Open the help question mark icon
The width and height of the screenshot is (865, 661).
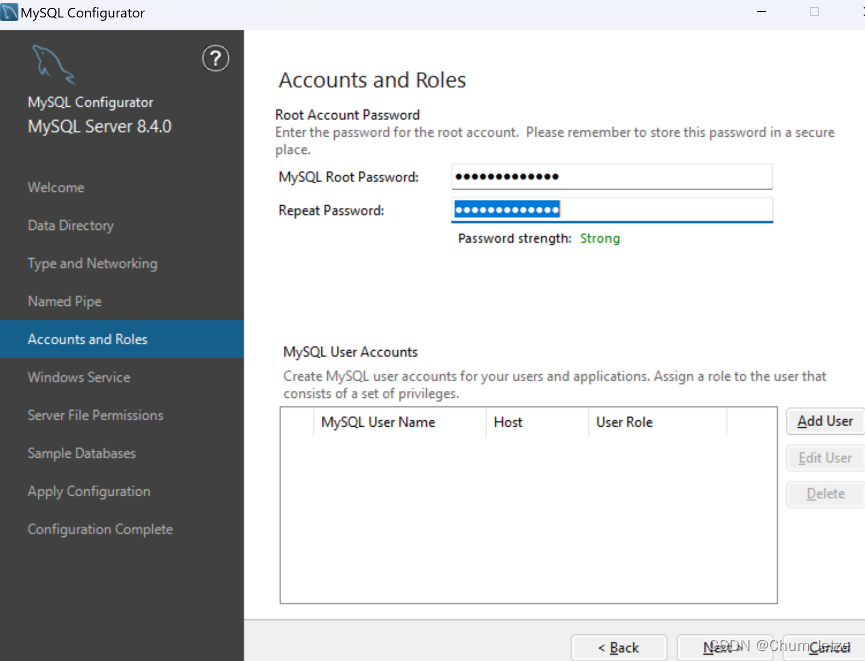pos(216,58)
